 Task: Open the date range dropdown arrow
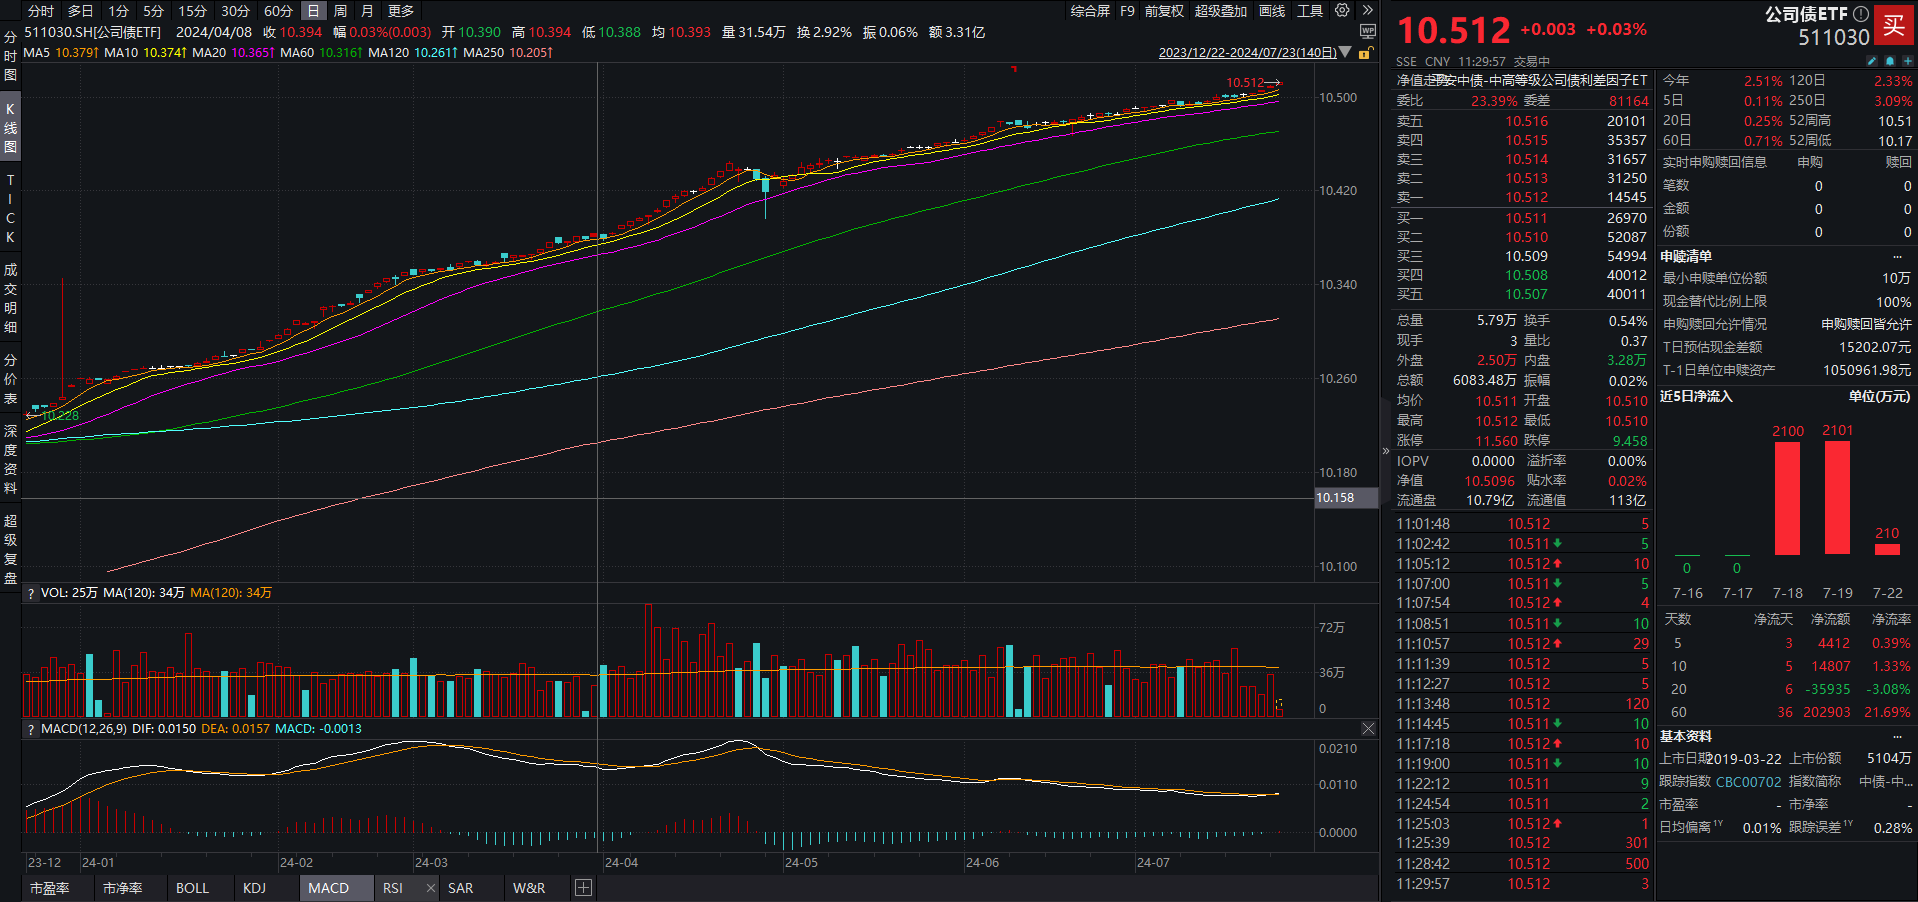(1345, 52)
